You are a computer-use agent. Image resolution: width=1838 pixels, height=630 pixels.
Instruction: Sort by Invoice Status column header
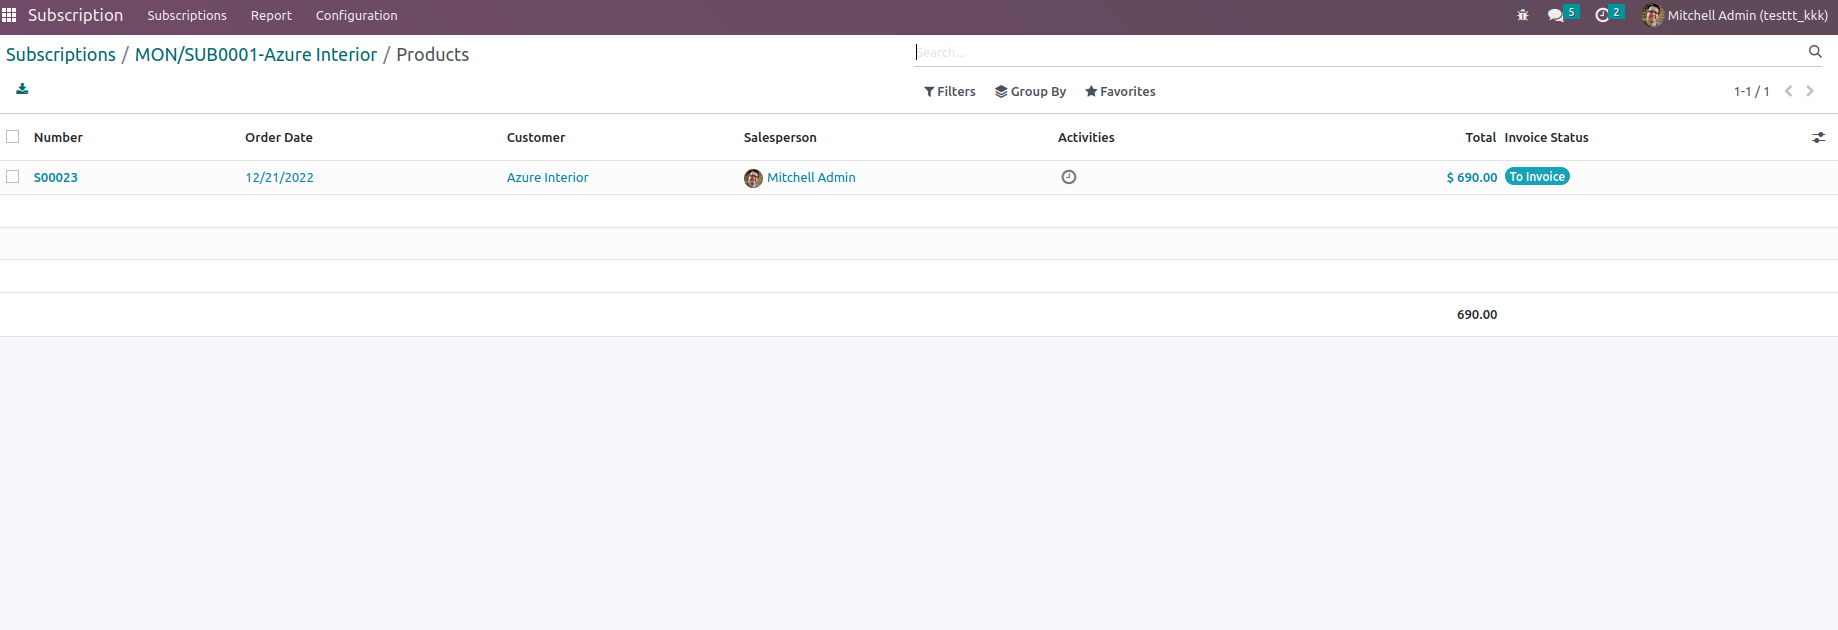pyautogui.click(x=1546, y=137)
